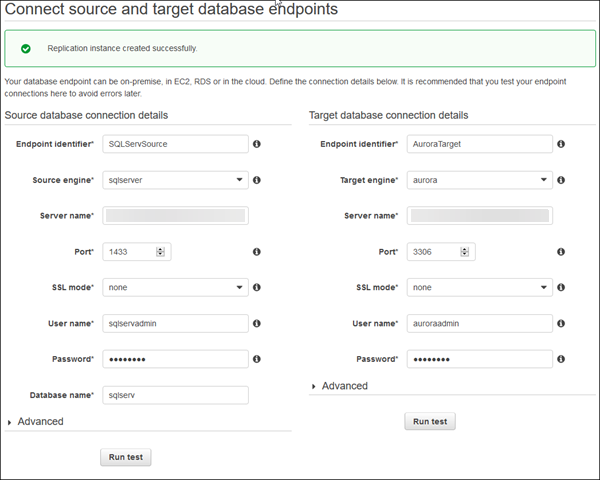The height and width of the screenshot is (480, 600).
Task: Click info icon next to Source engine
Action: point(257,180)
